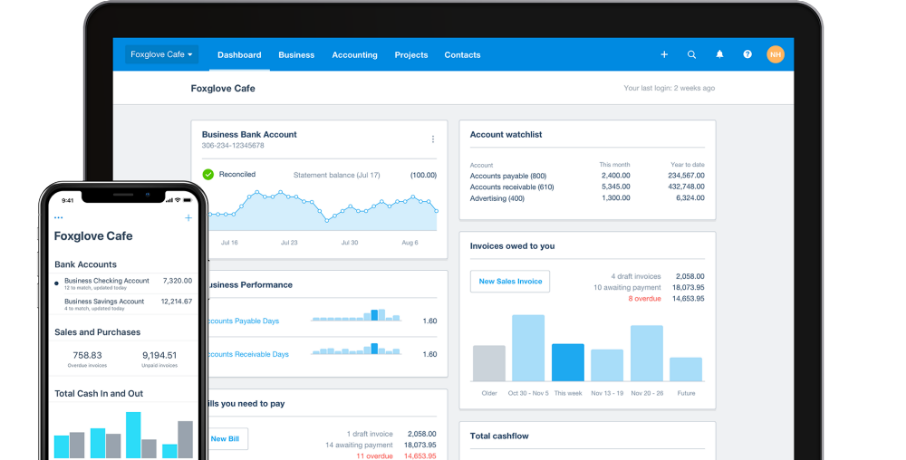The image size is (906, 460).
Task: Click the This week bar in the invoices chart
Action: coord(568,362)
